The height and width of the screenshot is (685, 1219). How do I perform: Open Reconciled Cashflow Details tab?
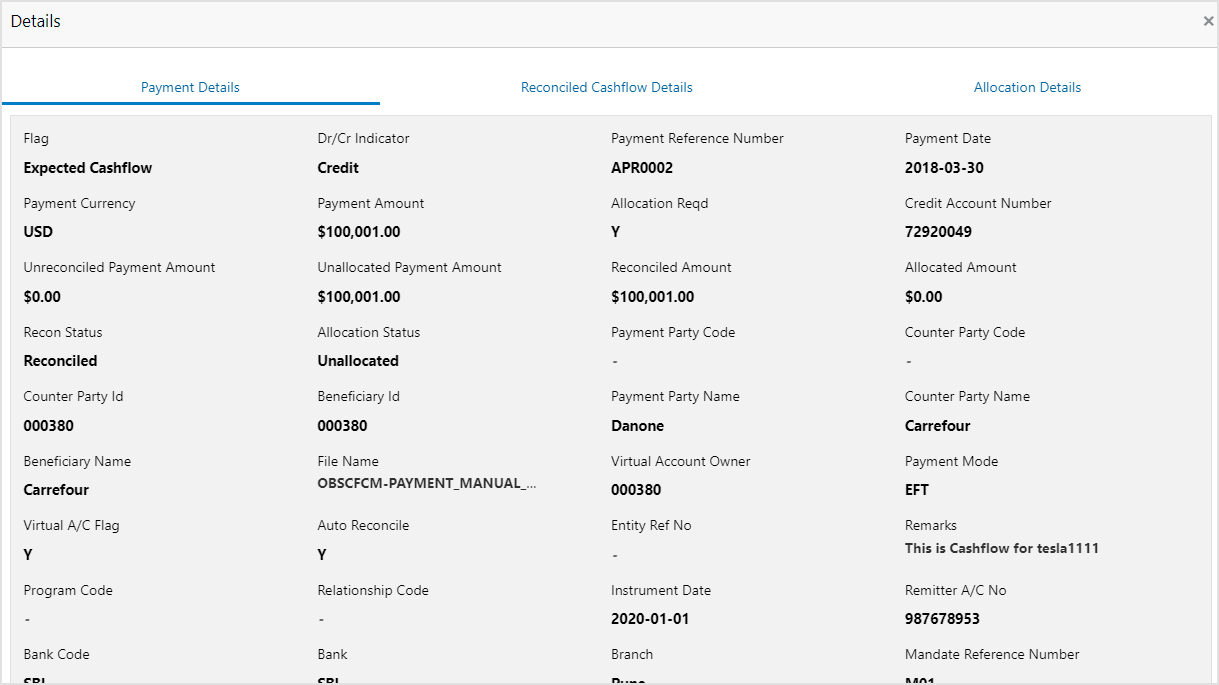[607, 87]
